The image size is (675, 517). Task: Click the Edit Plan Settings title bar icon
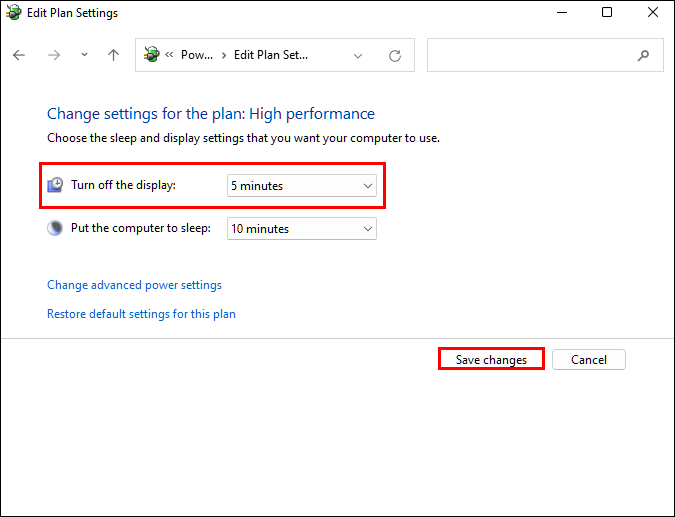click(13, 13)
